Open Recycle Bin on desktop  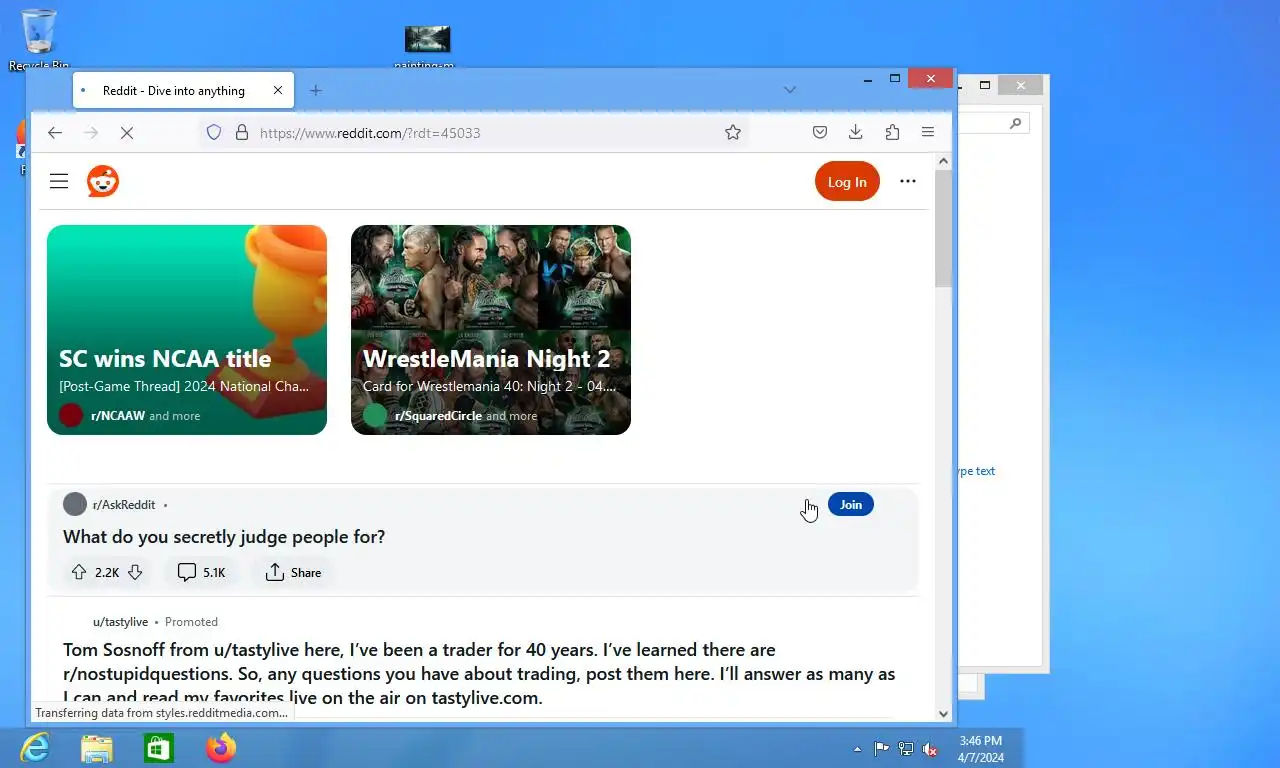pyautogui.click(x=39, y=38)
